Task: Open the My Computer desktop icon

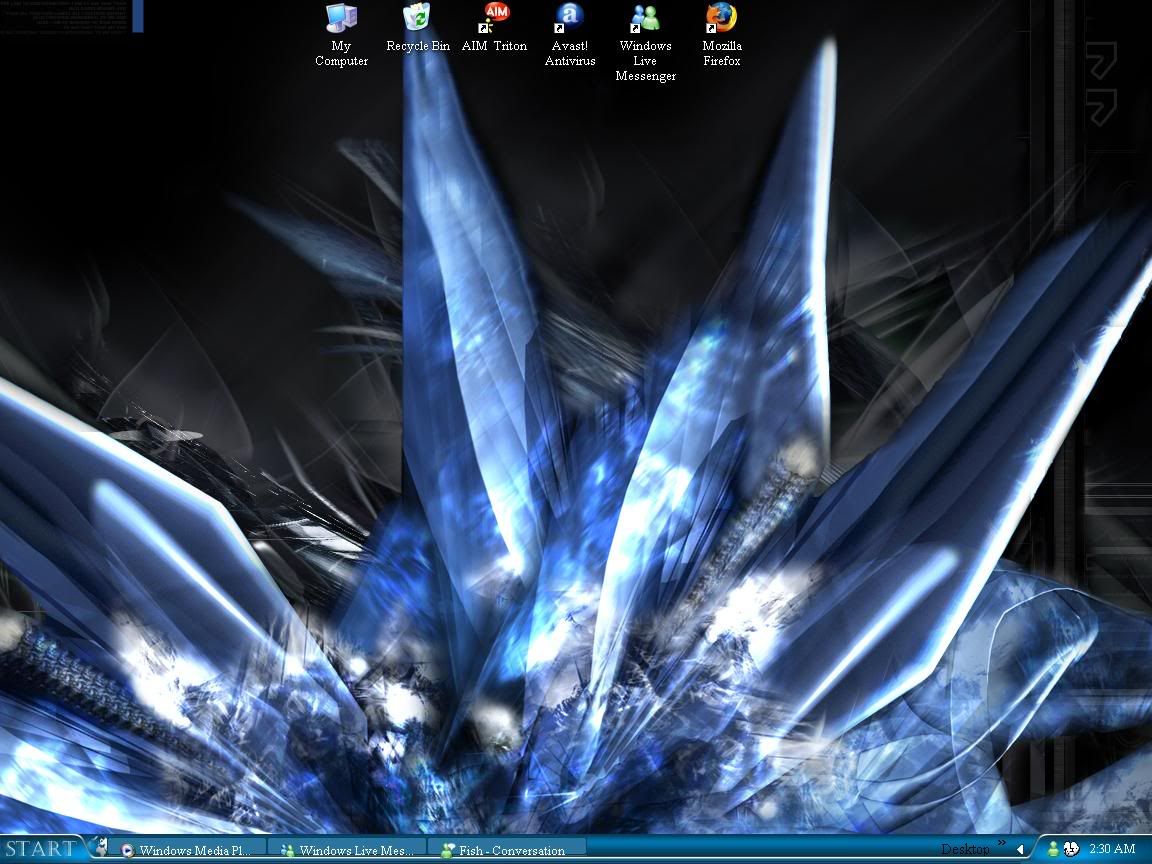Action: (x=341, y=18)
